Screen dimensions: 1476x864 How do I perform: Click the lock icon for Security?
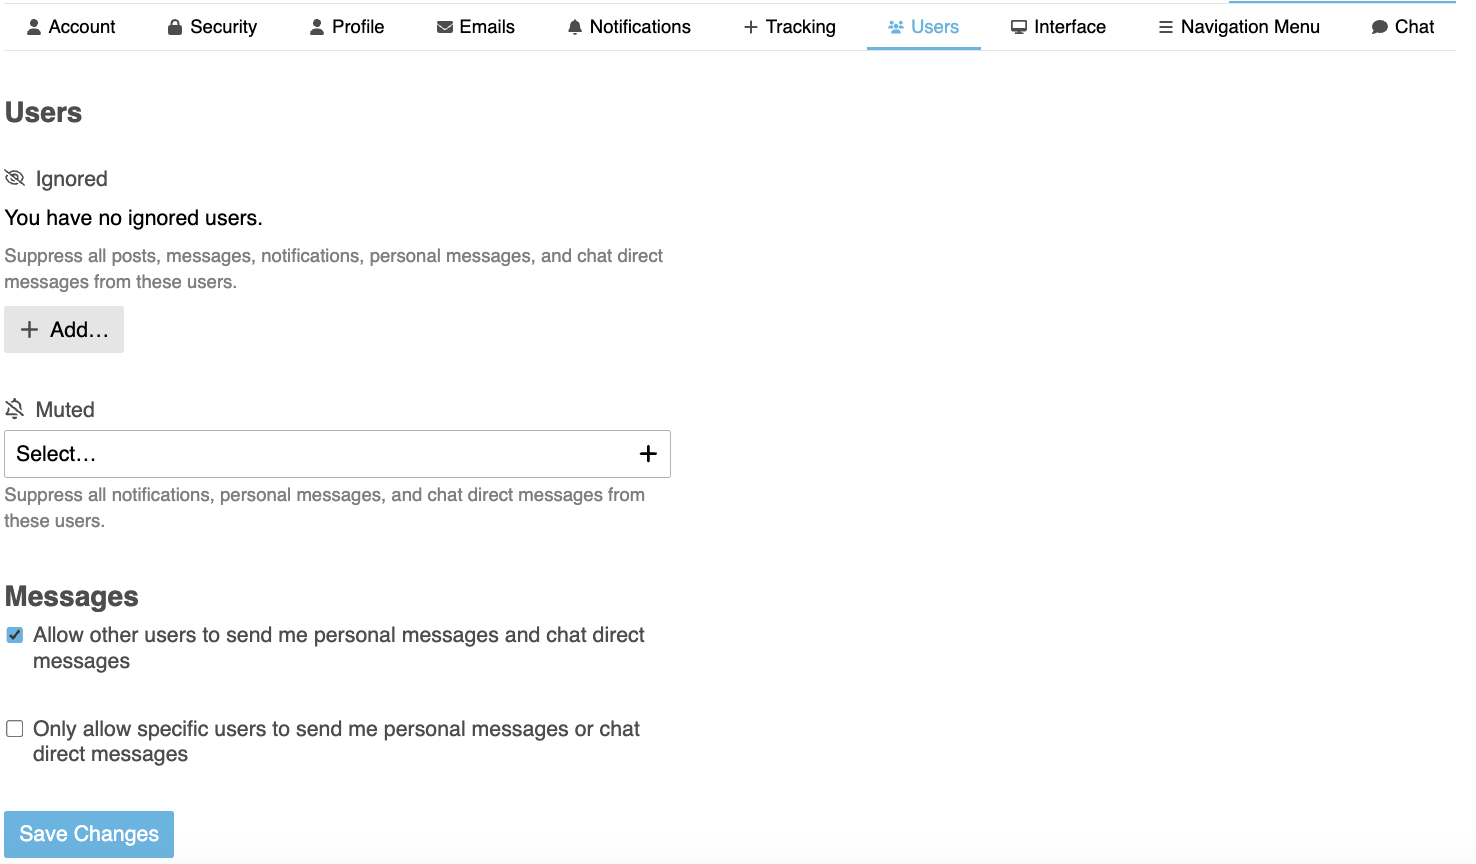pos(175,27)
